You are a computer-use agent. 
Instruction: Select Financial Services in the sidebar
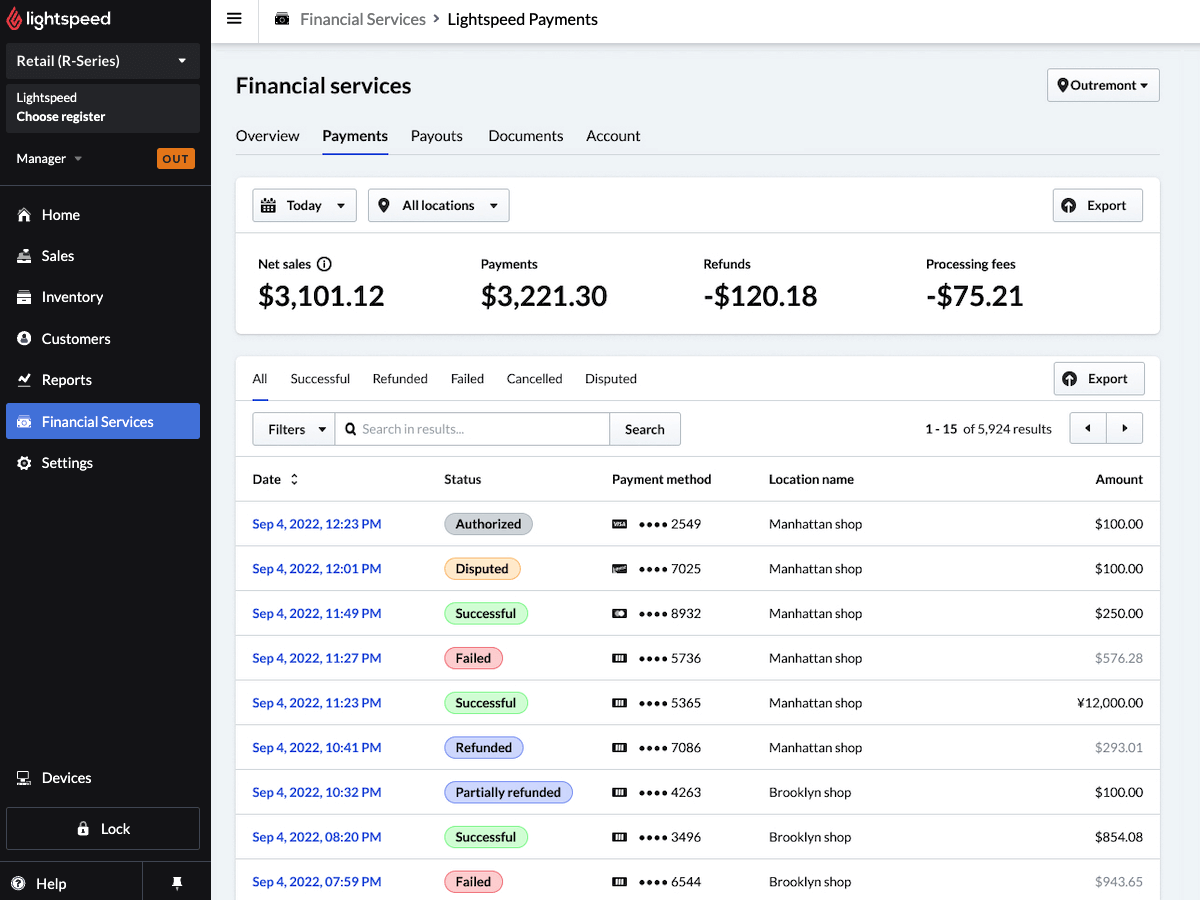tap(103, 421)
